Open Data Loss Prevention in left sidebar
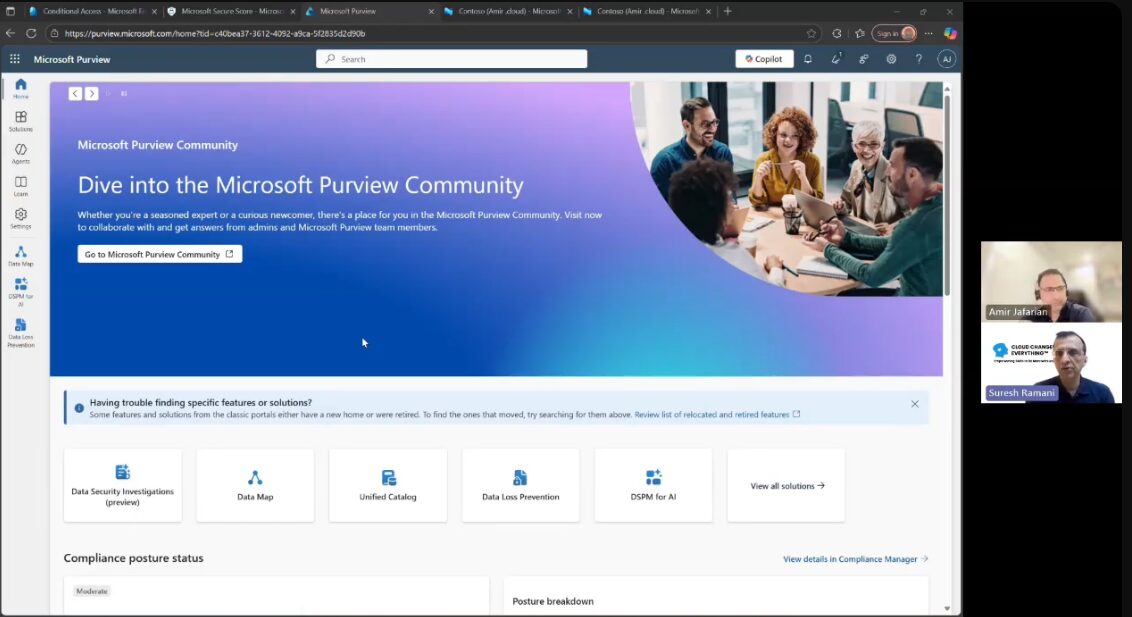 pos(20,329)
